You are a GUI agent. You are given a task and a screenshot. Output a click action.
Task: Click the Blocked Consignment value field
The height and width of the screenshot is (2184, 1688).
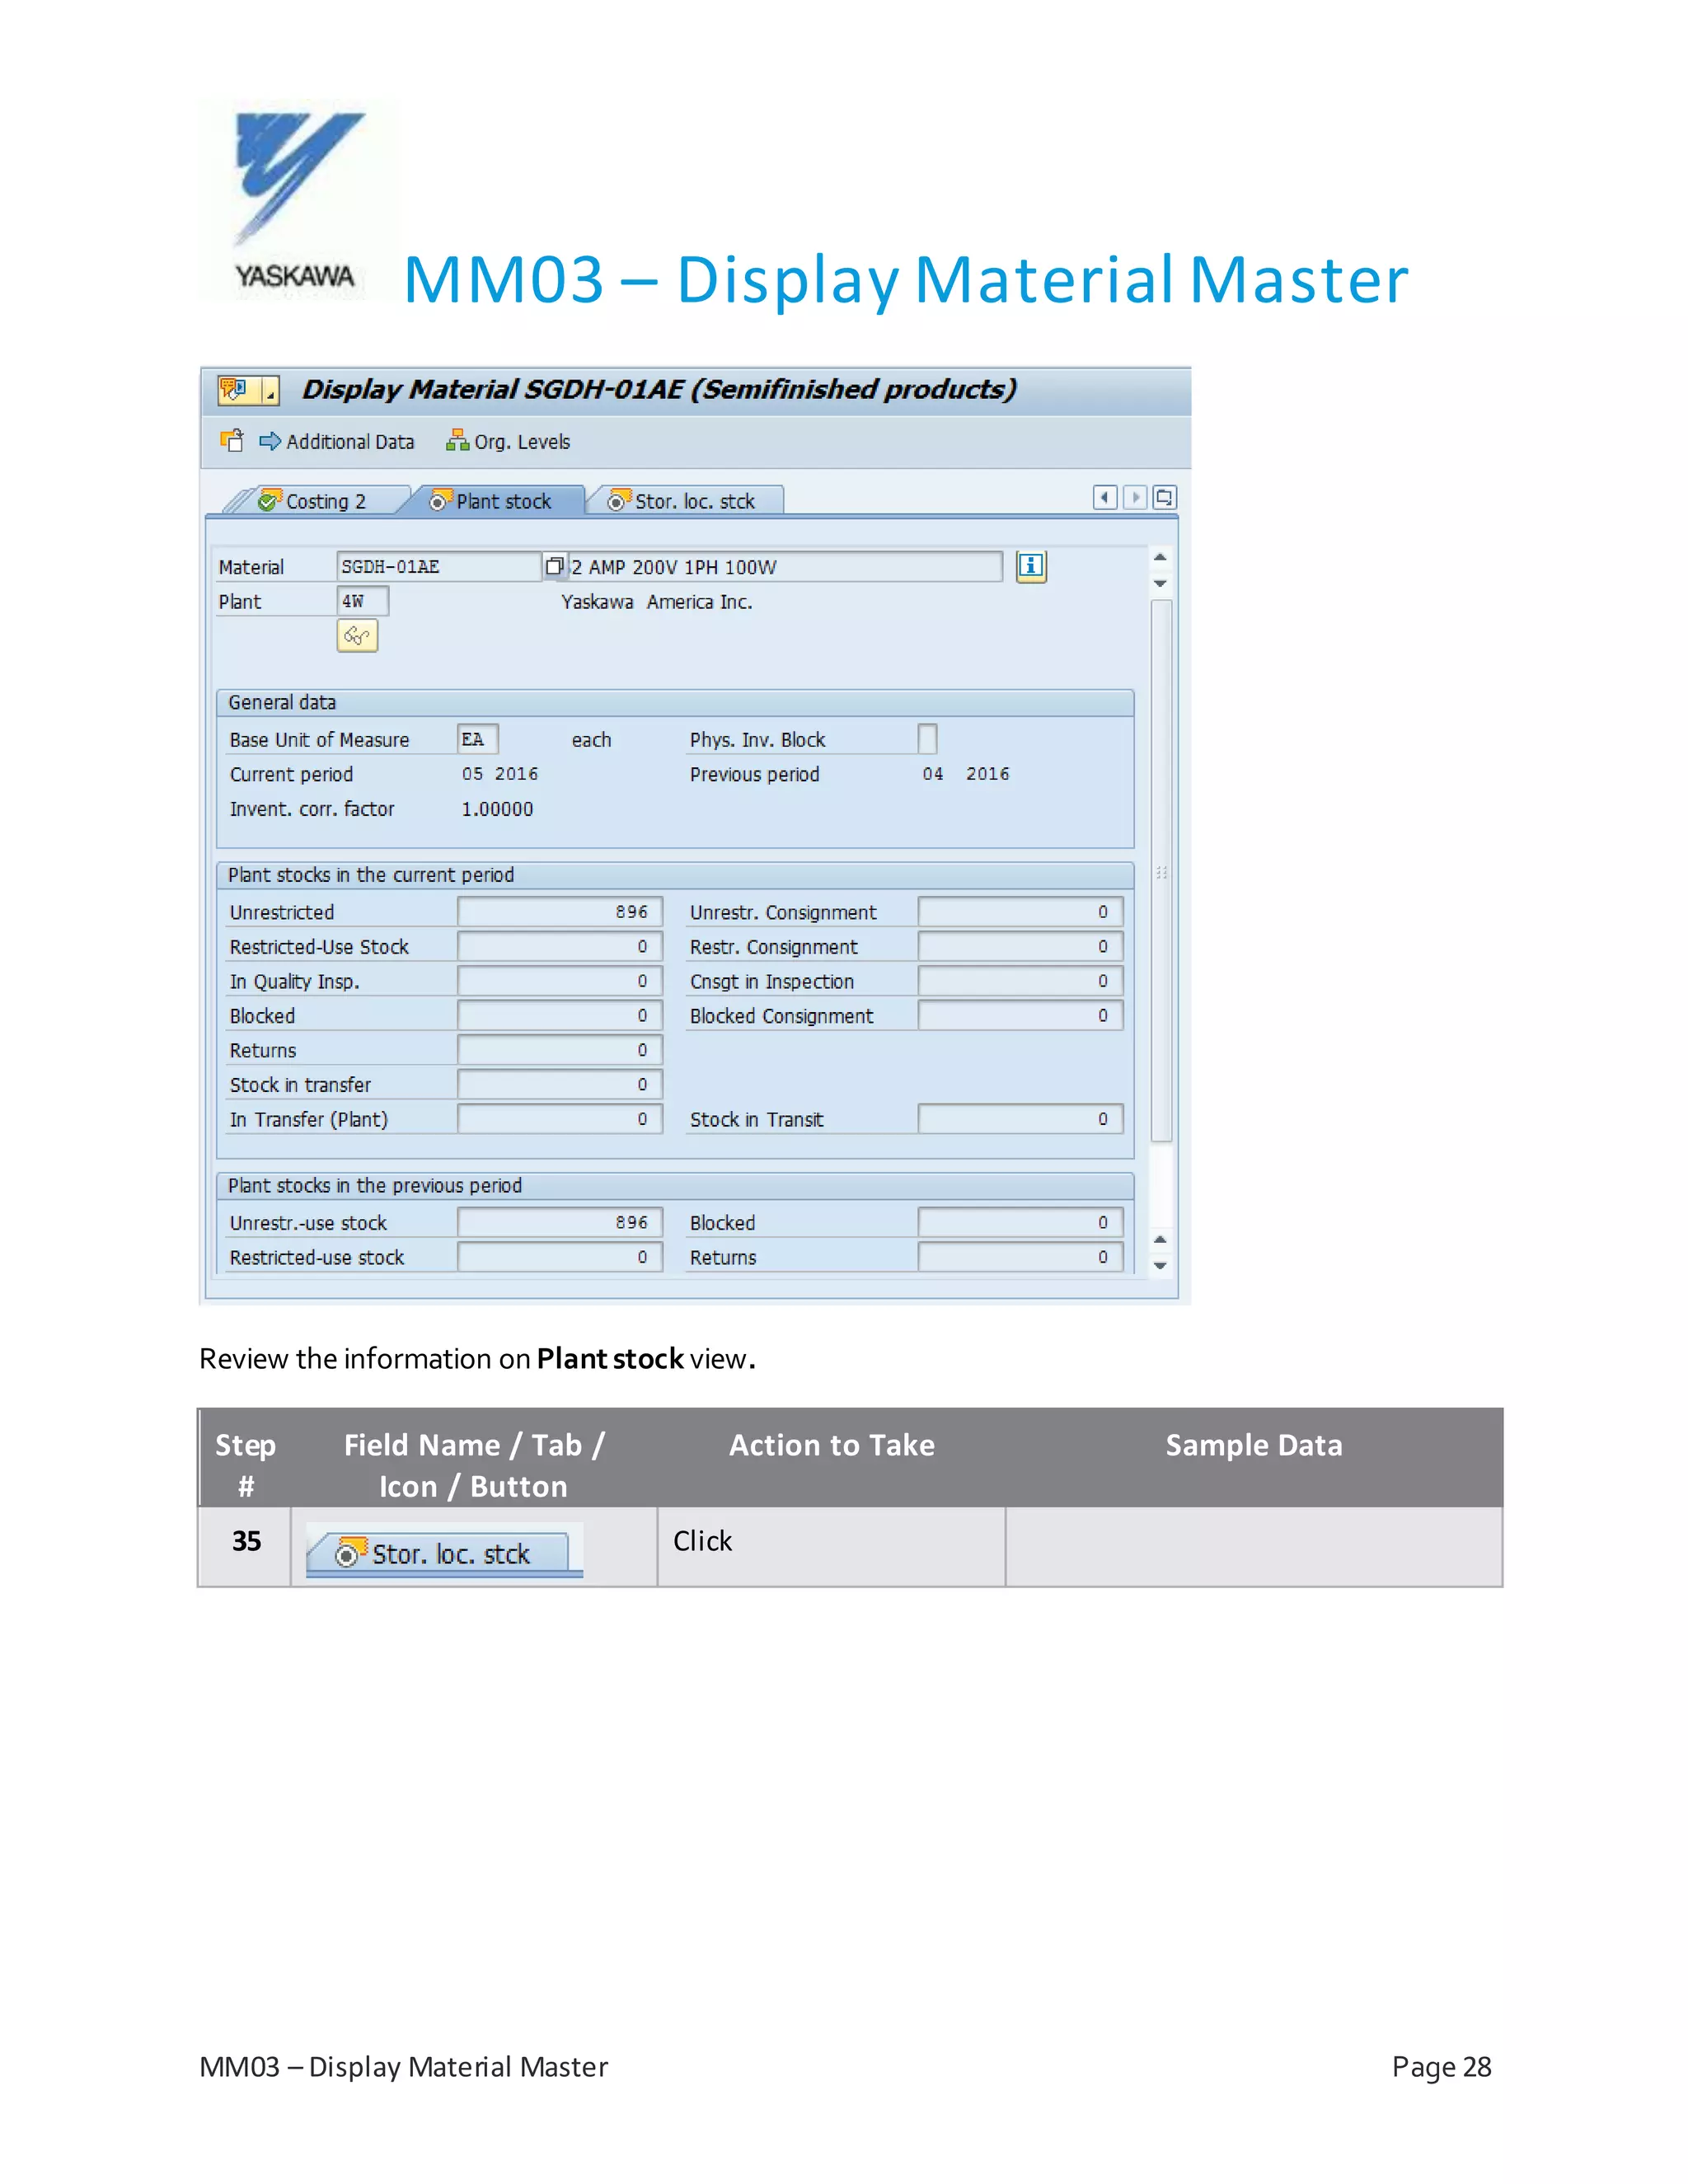(x=1020, y=1016)
